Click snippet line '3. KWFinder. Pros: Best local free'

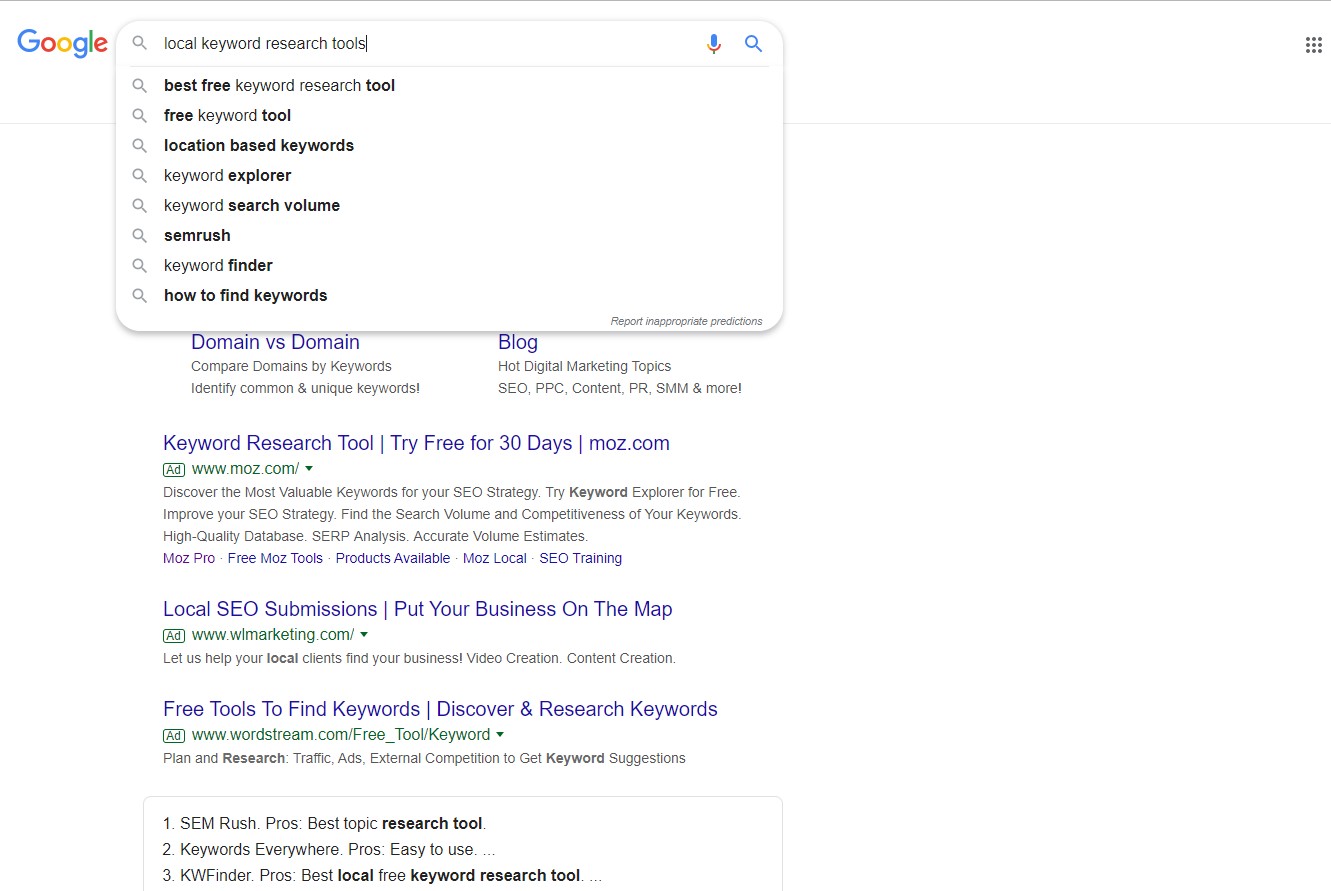tap(382, 876)
